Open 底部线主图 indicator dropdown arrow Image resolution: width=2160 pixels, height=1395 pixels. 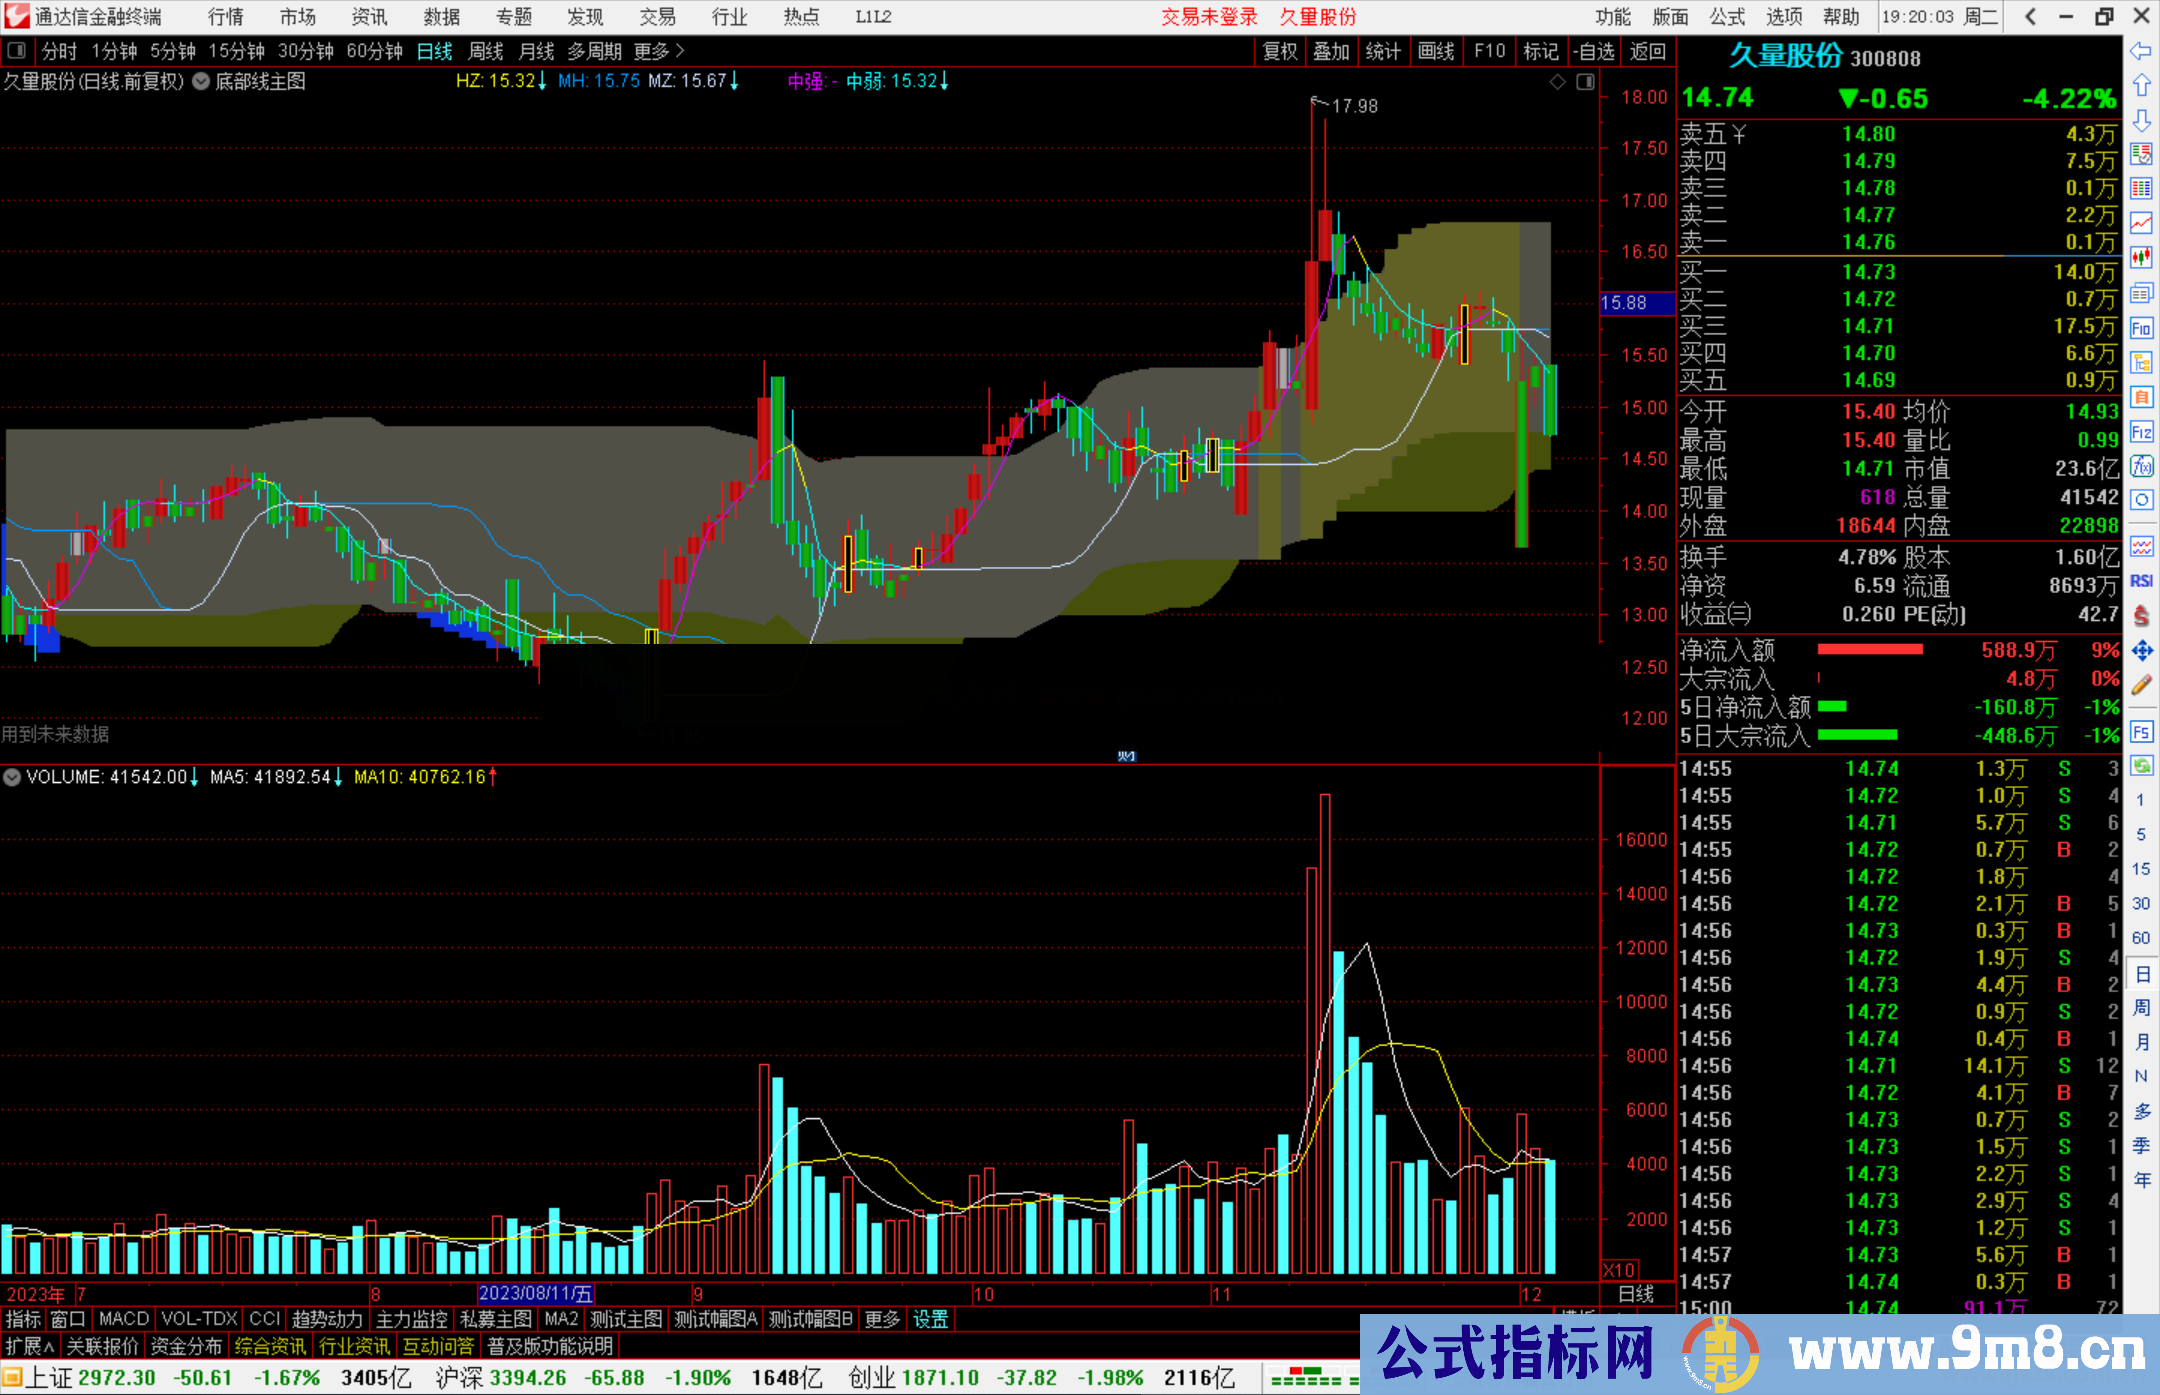201,82
